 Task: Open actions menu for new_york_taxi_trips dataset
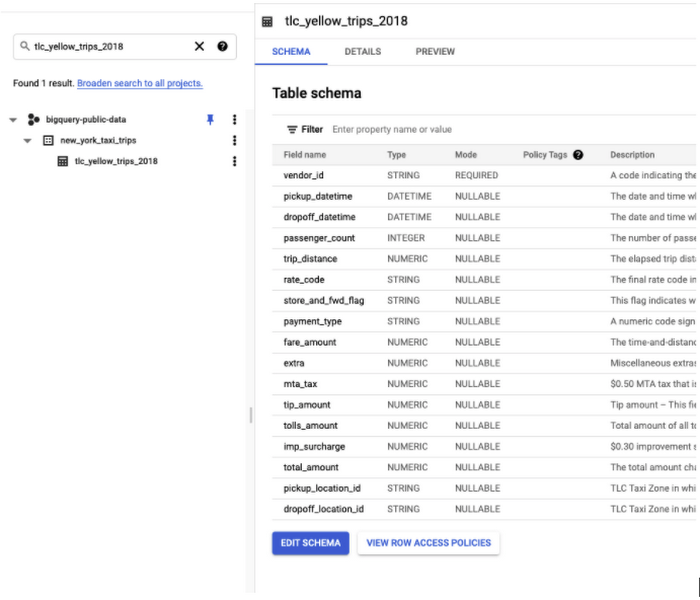coord(234,140)
